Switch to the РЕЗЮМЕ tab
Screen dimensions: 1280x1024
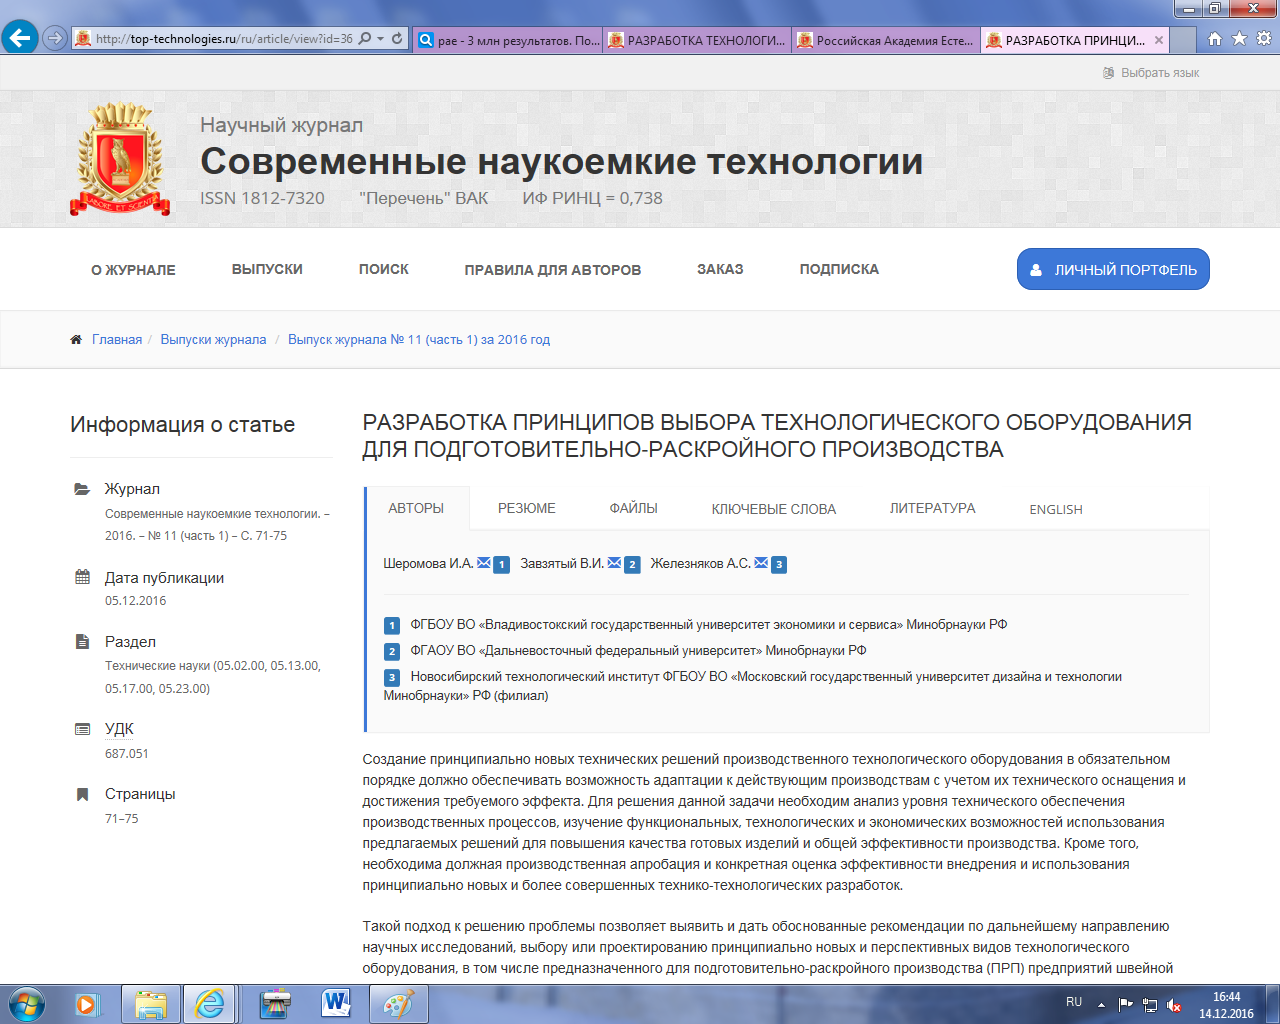click(x=526, y=508)
